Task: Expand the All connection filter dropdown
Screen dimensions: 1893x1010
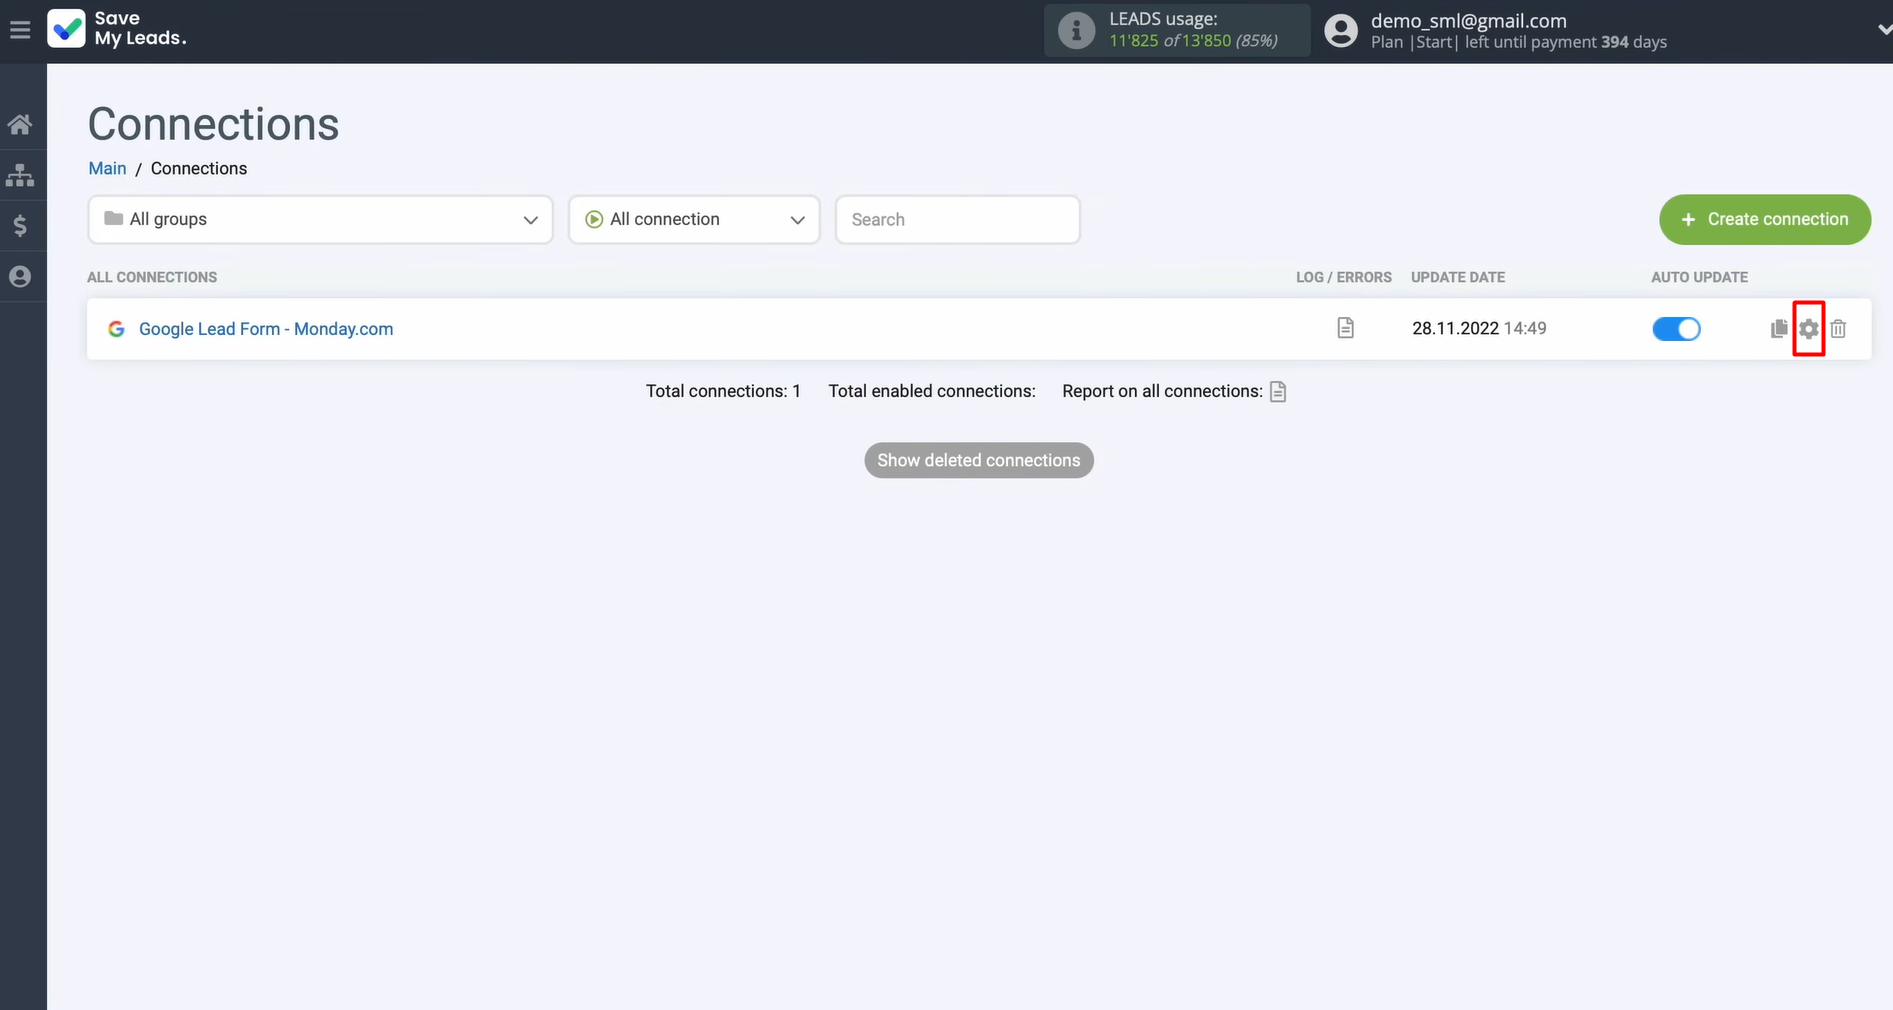Action: tap(694, 219)
